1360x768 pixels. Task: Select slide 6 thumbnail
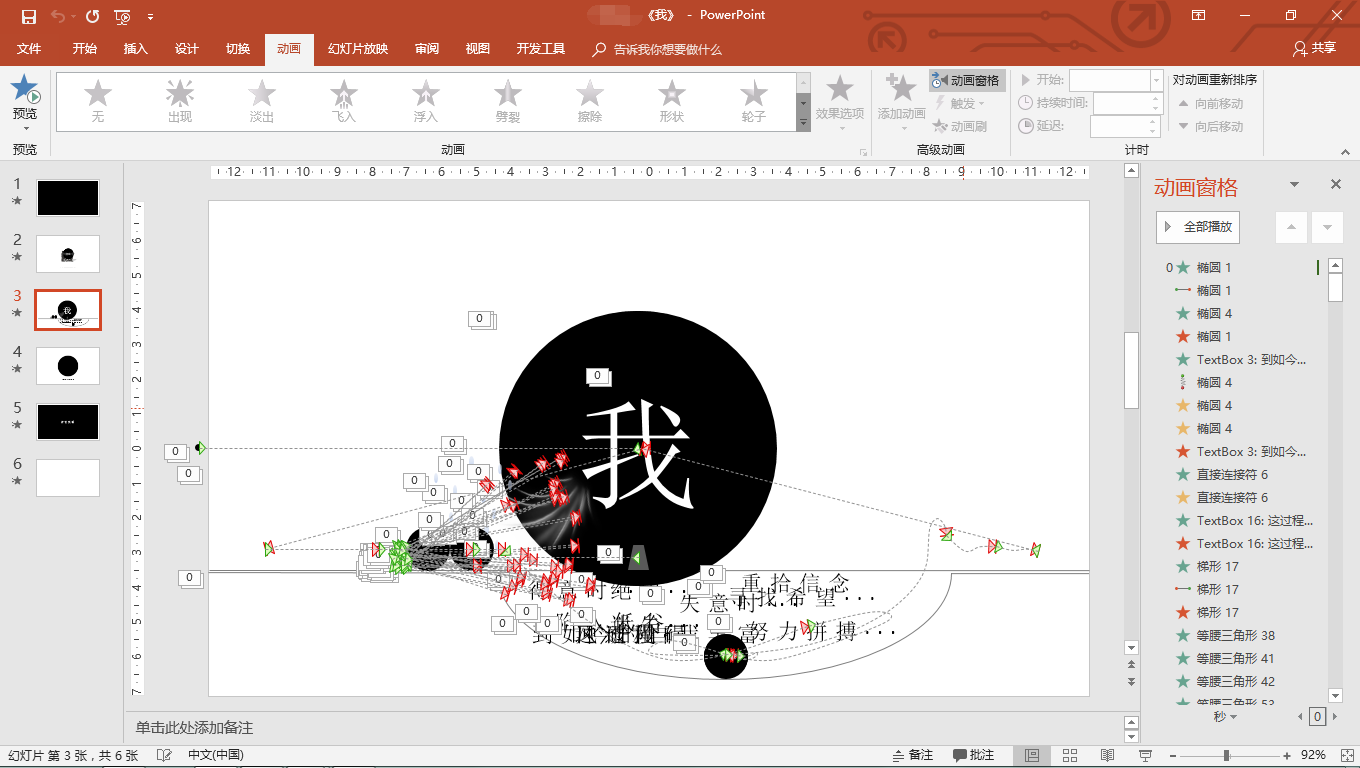tap(68, 478)
